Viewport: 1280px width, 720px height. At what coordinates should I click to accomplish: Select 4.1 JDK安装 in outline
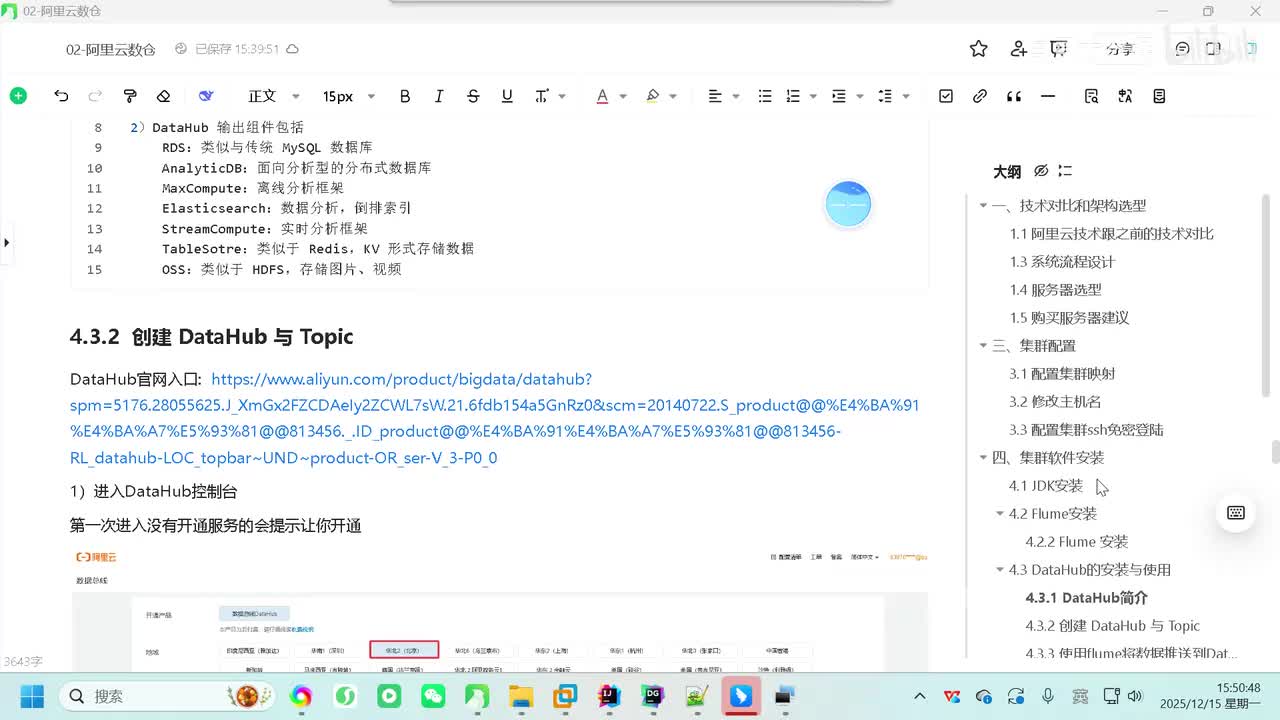(x=1046, y=486)
